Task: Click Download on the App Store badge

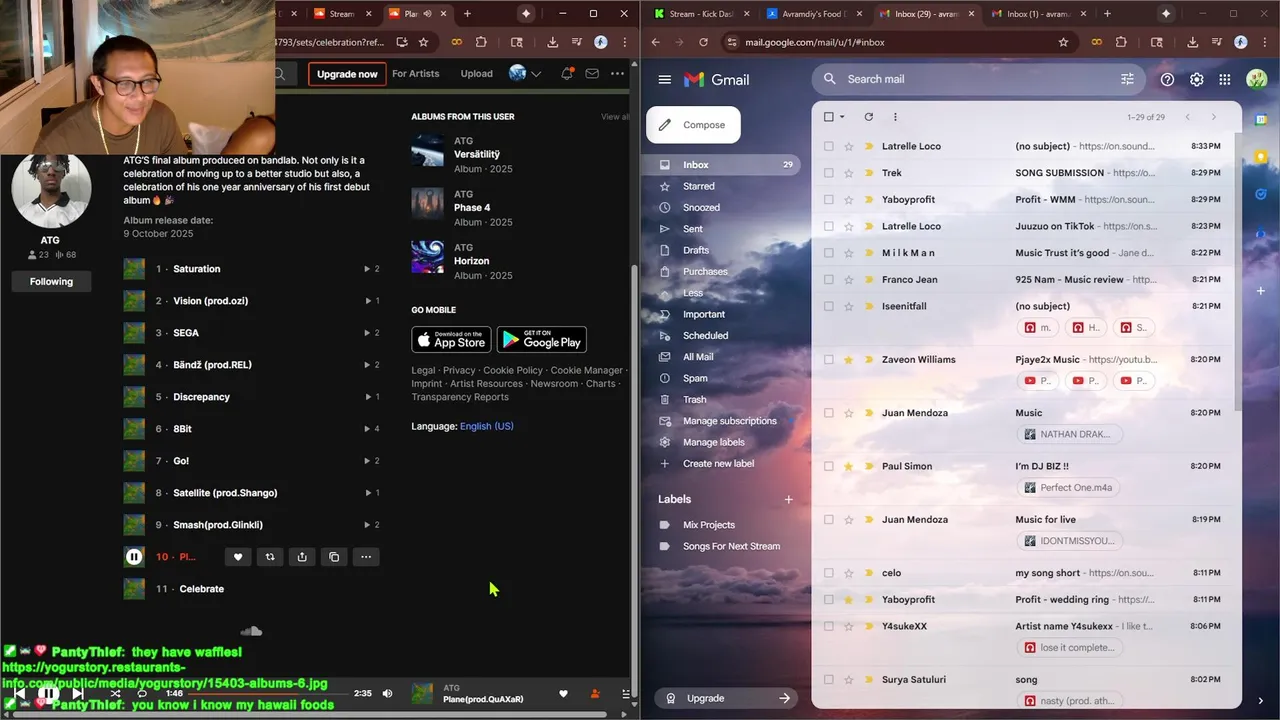Action: pos(451,339)
